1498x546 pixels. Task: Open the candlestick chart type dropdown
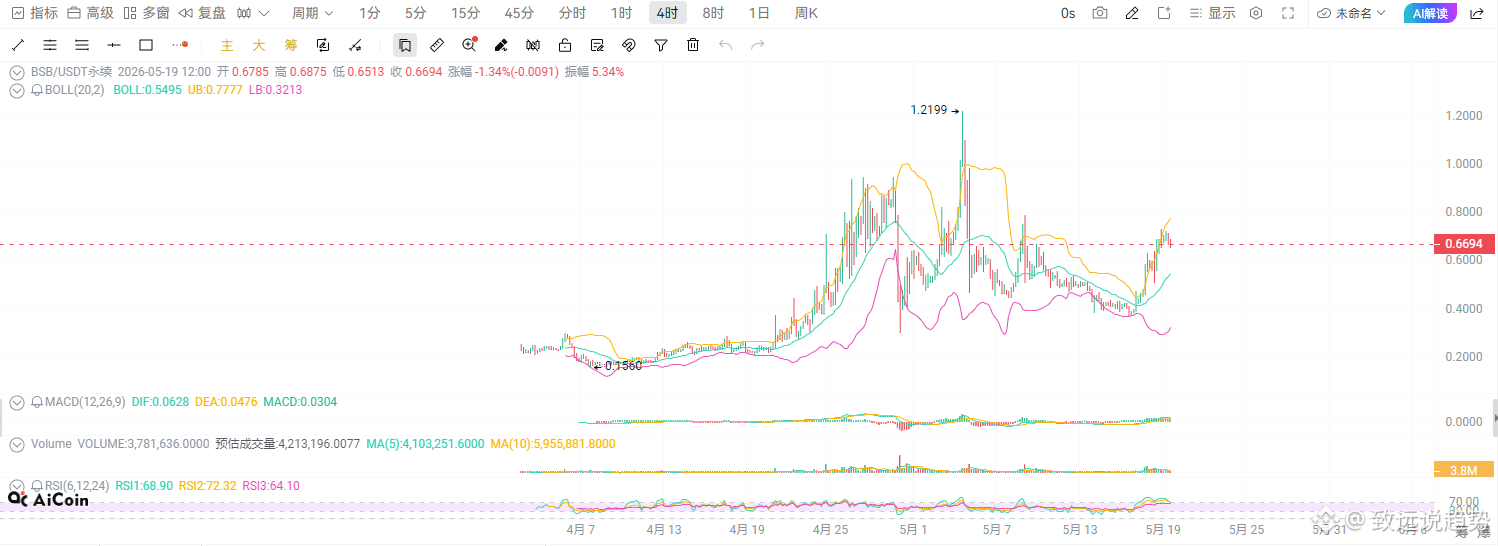tap(253, 13)
